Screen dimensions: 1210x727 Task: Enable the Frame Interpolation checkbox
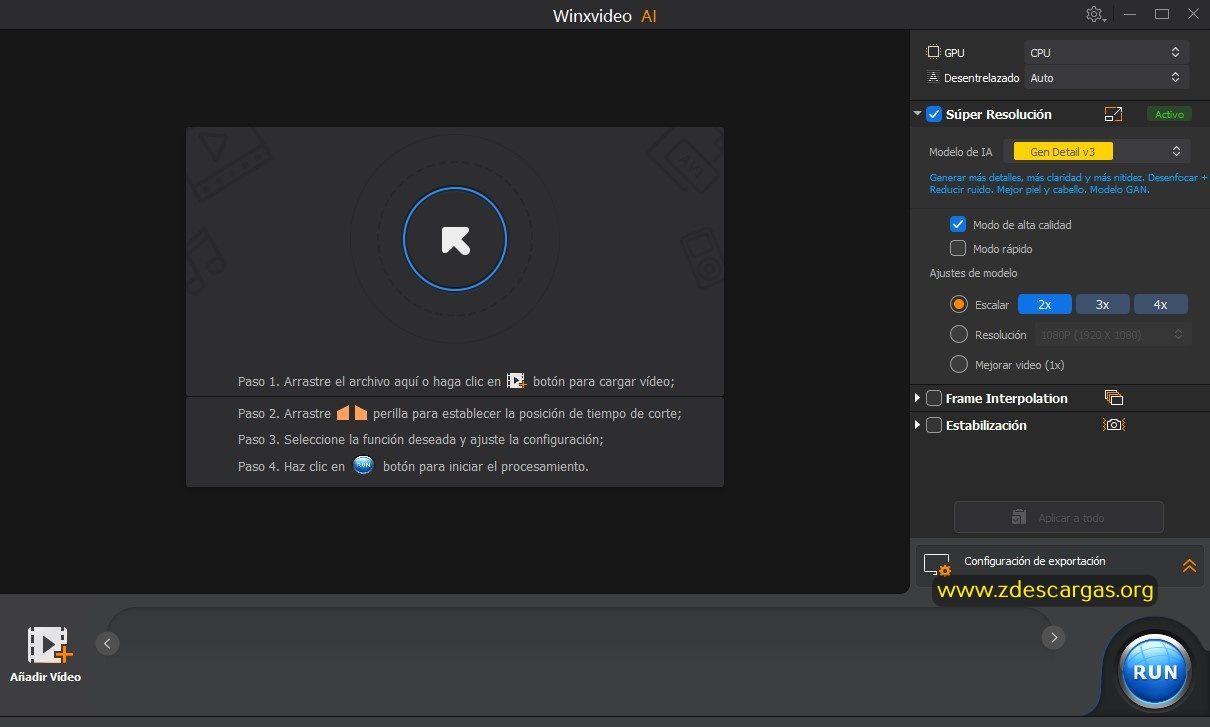[934, 398]
